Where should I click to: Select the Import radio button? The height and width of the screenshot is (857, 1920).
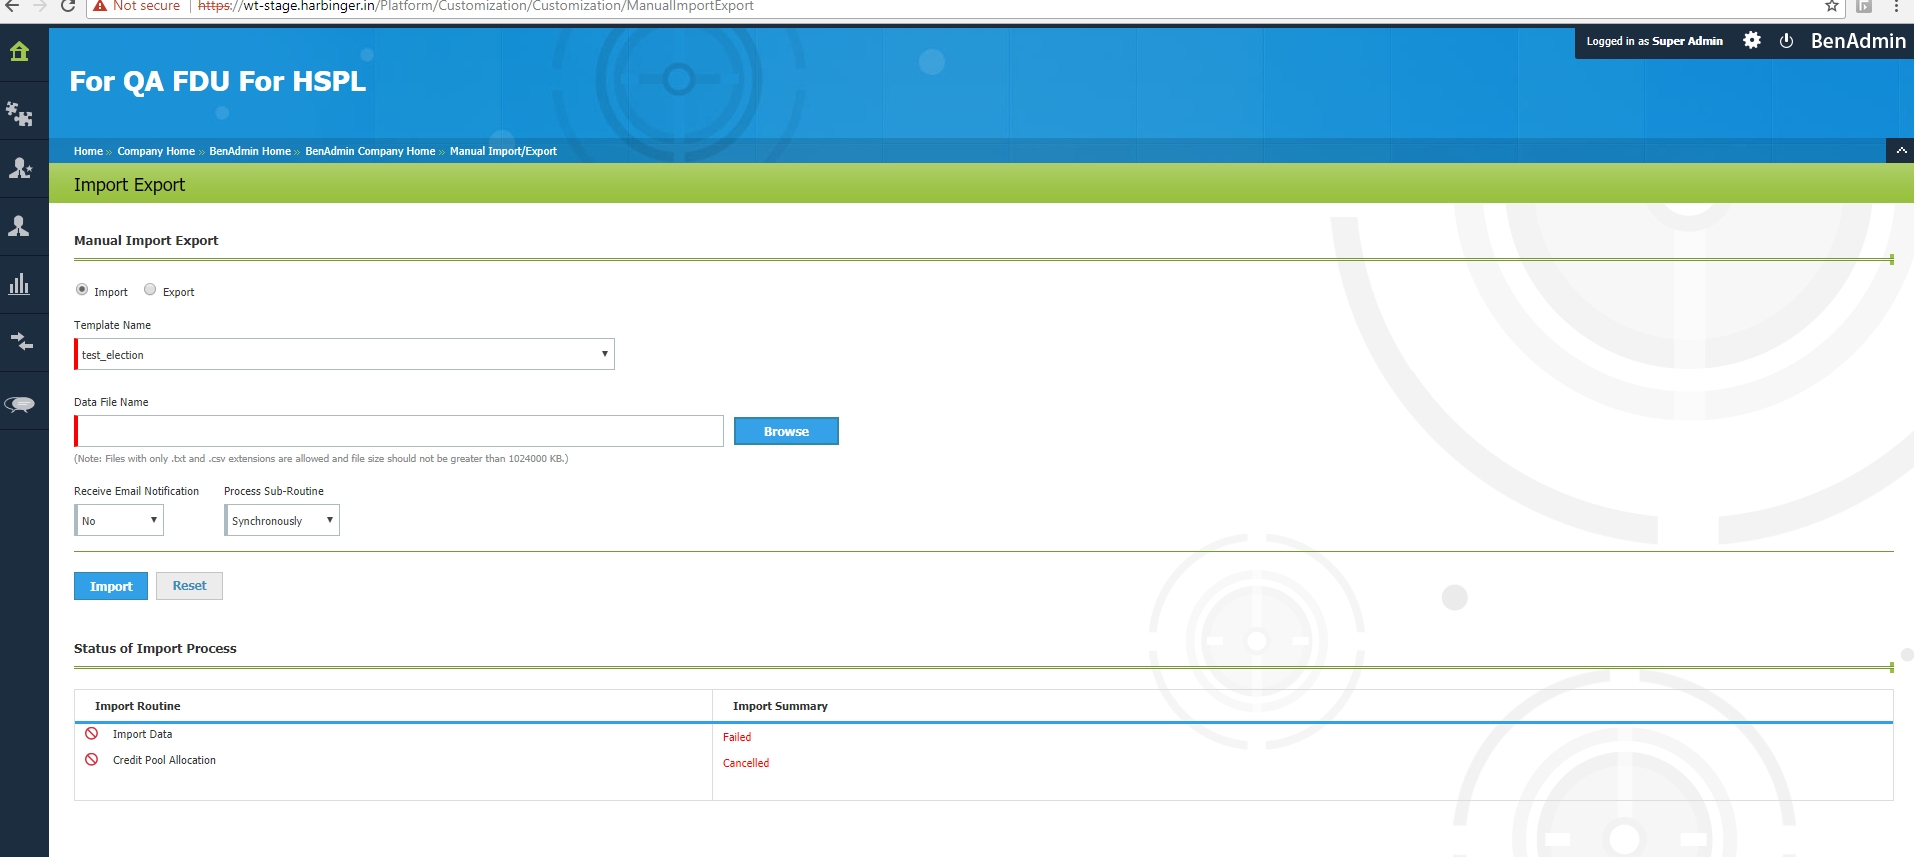pyautogui.click(x=82, y=289)
